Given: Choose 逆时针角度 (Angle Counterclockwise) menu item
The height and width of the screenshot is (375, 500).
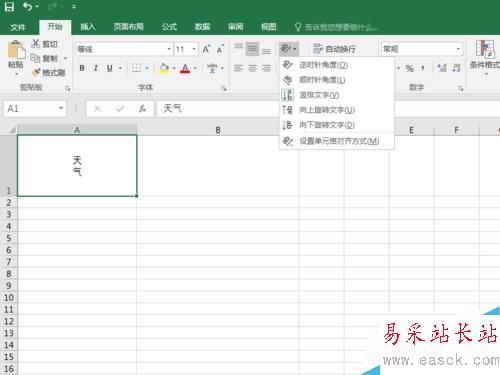Looking at the screenshot, I should click(337, 65).
